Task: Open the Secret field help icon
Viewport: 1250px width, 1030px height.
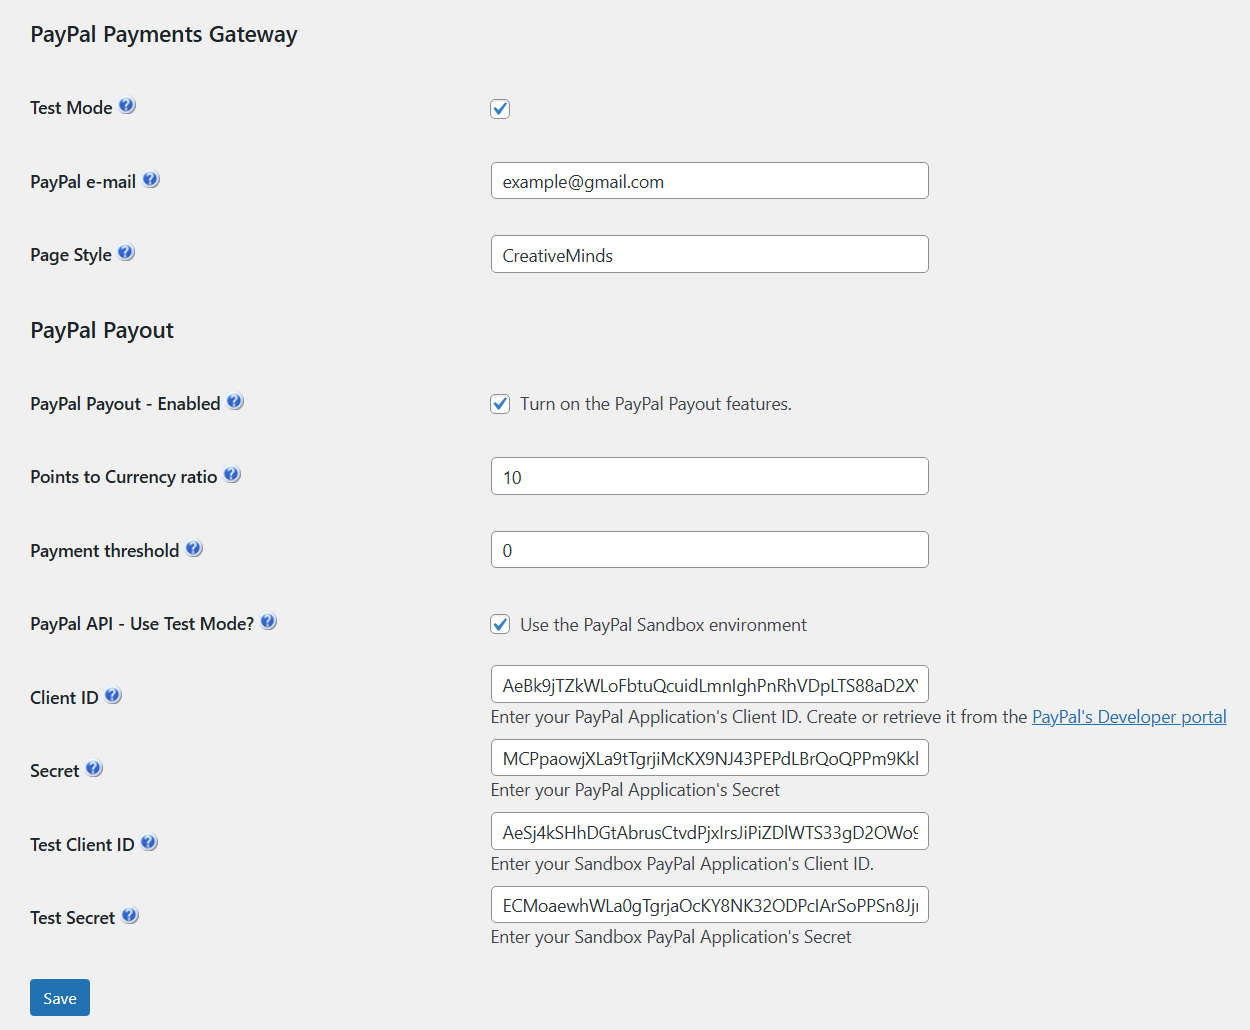Action: (94, 769)
